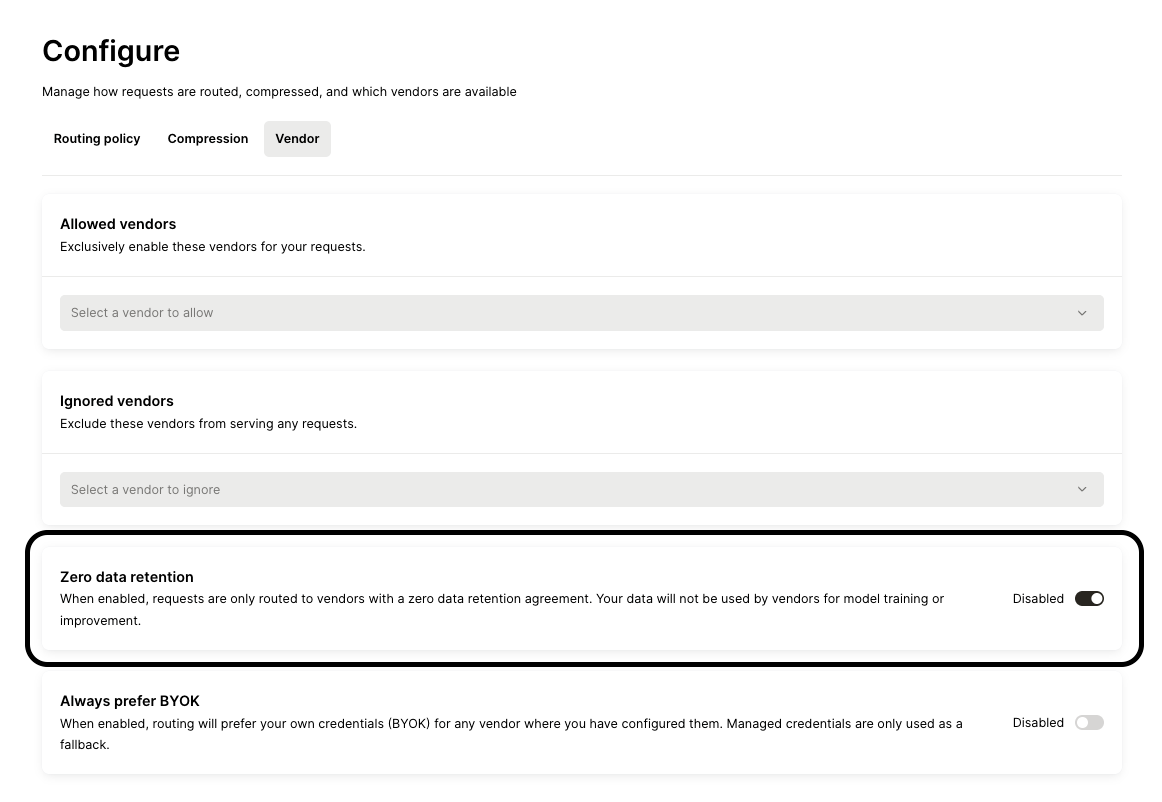1162x802 pixels.
Task: Click inside the vendor allow input field
Action: (300, 312)
